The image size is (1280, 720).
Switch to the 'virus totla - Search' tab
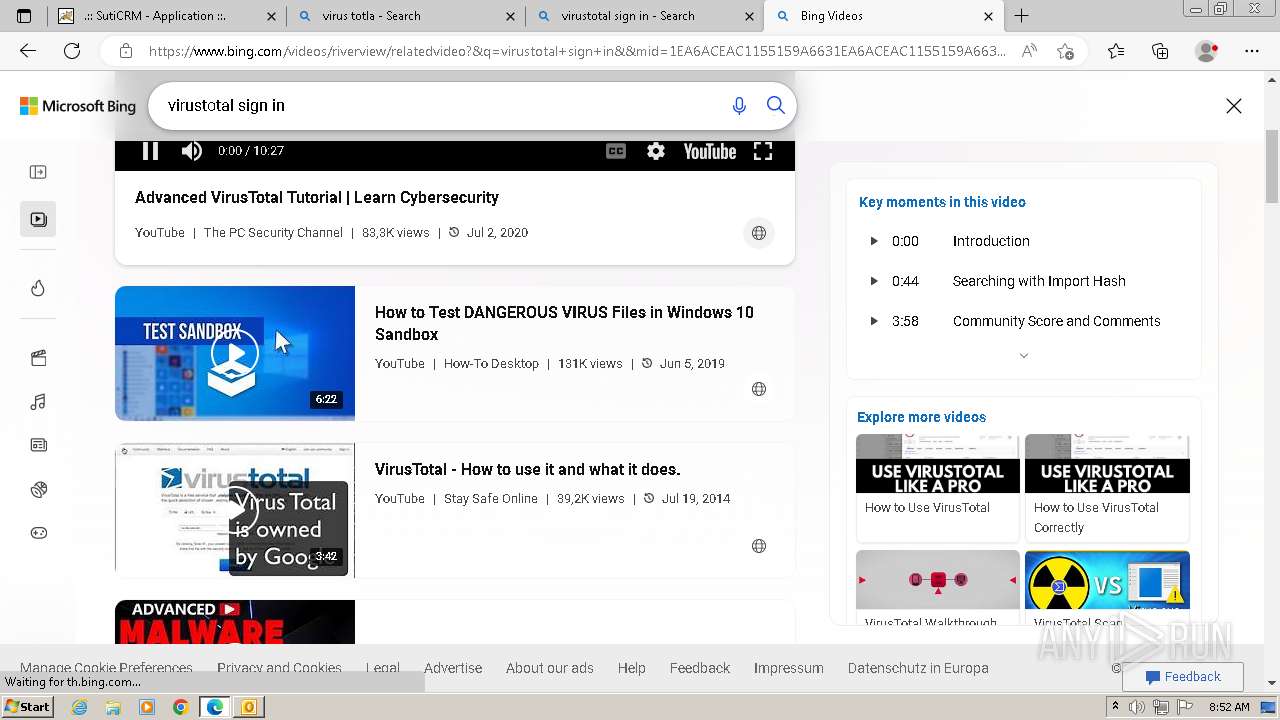[405, 16]
